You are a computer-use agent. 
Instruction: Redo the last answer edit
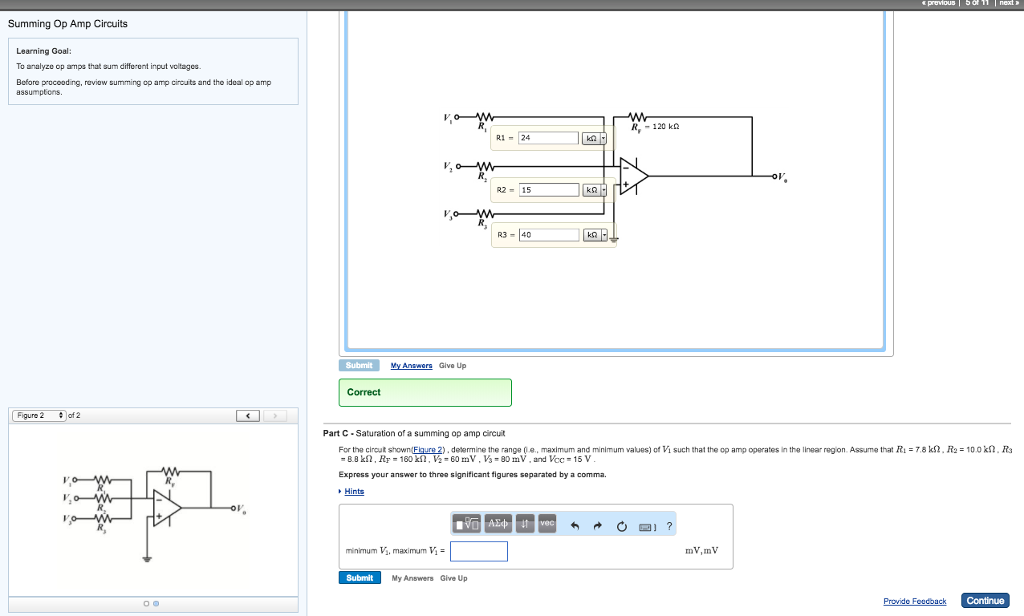pyautogui.click(x=598, y=523)
